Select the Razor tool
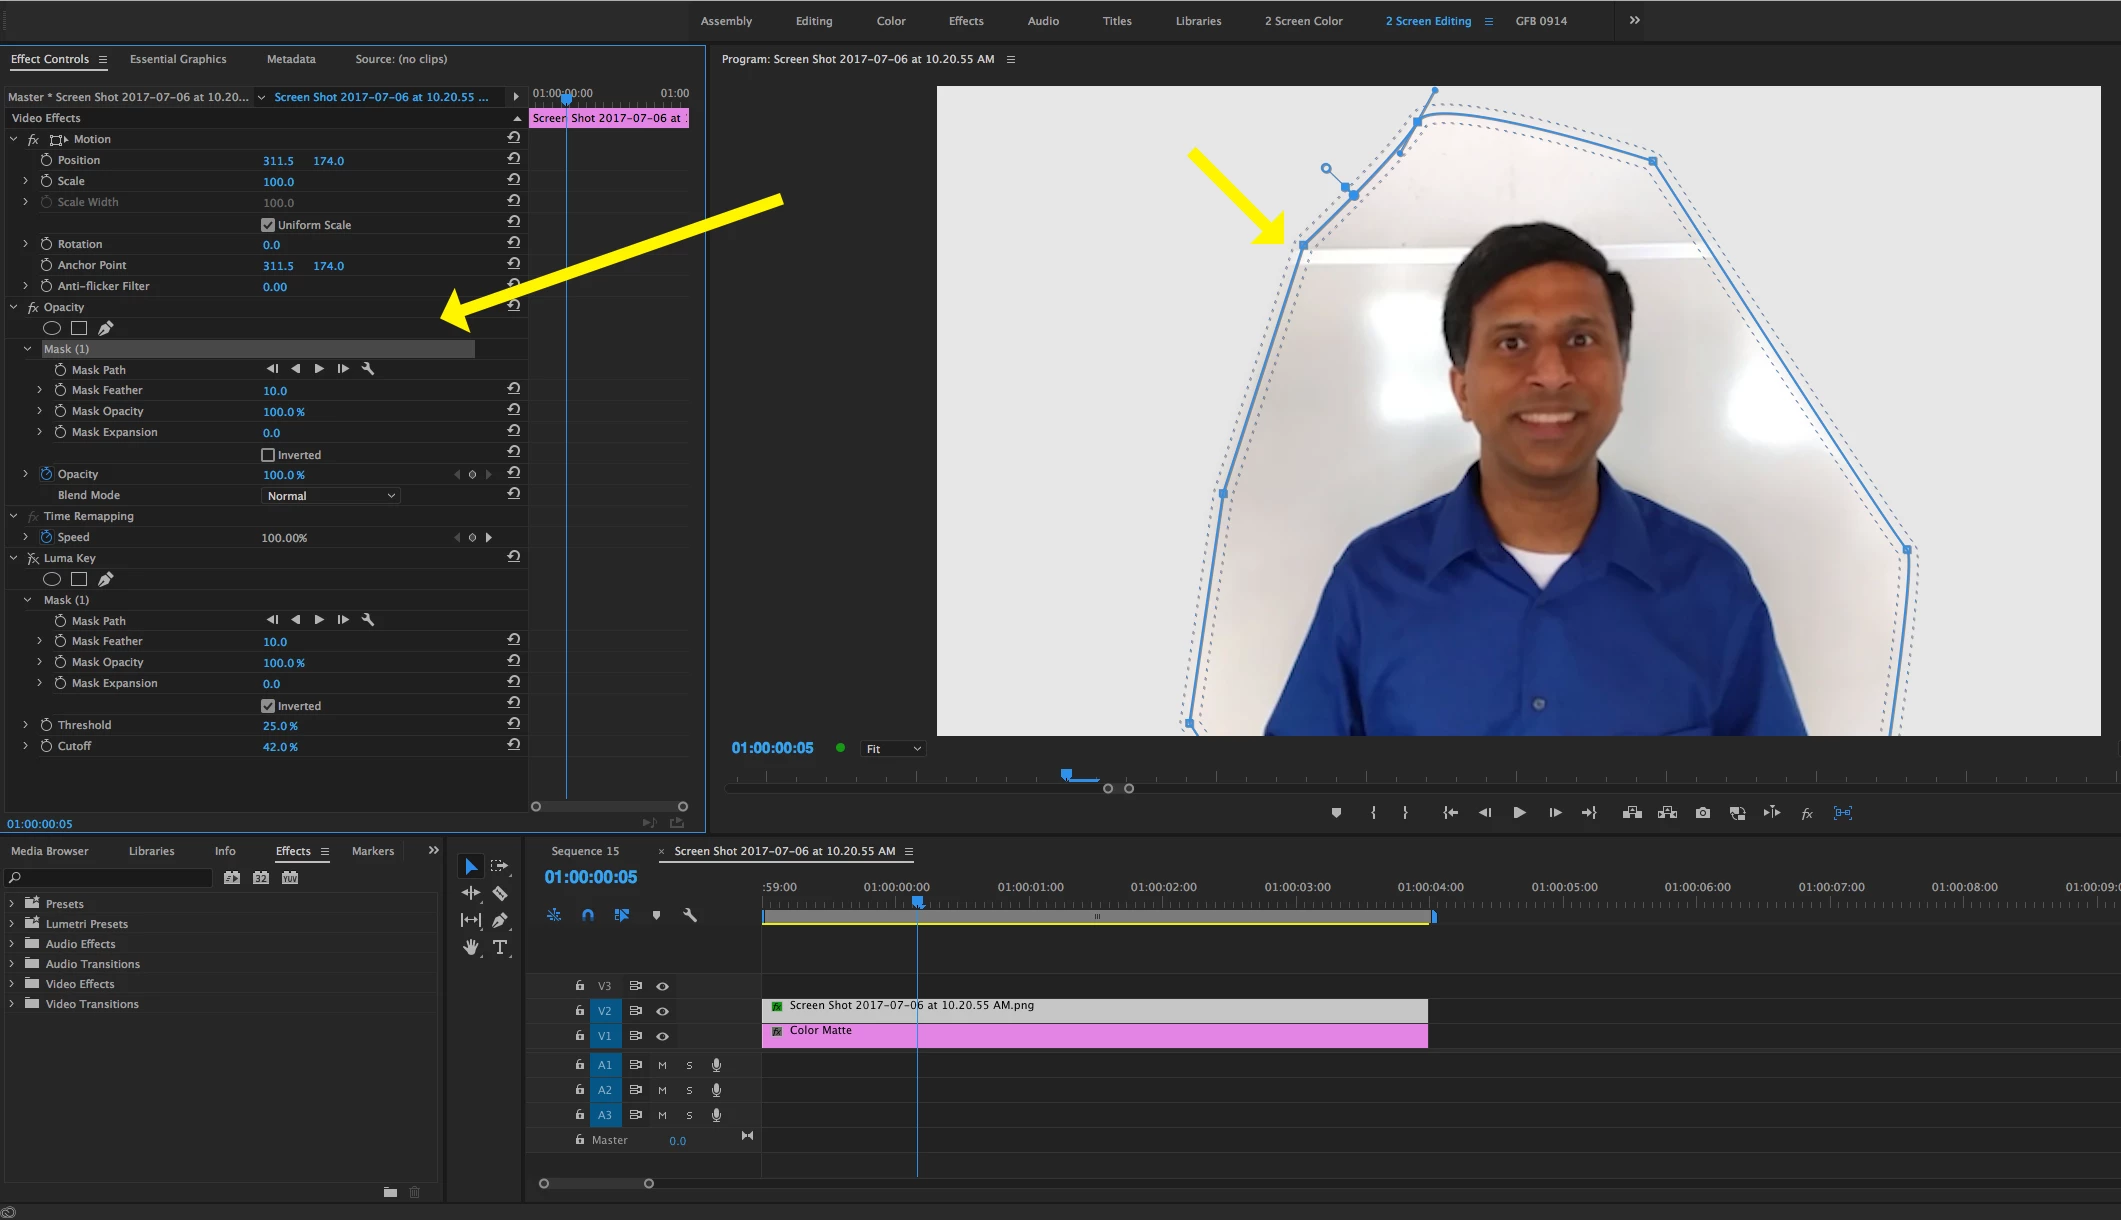The width and height of the screenshot is (2121, 1220). 500,893
